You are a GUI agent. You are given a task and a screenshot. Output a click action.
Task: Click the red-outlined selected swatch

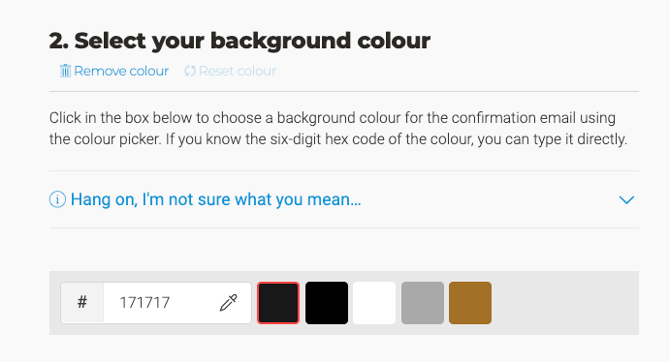(x=278, y=303)
